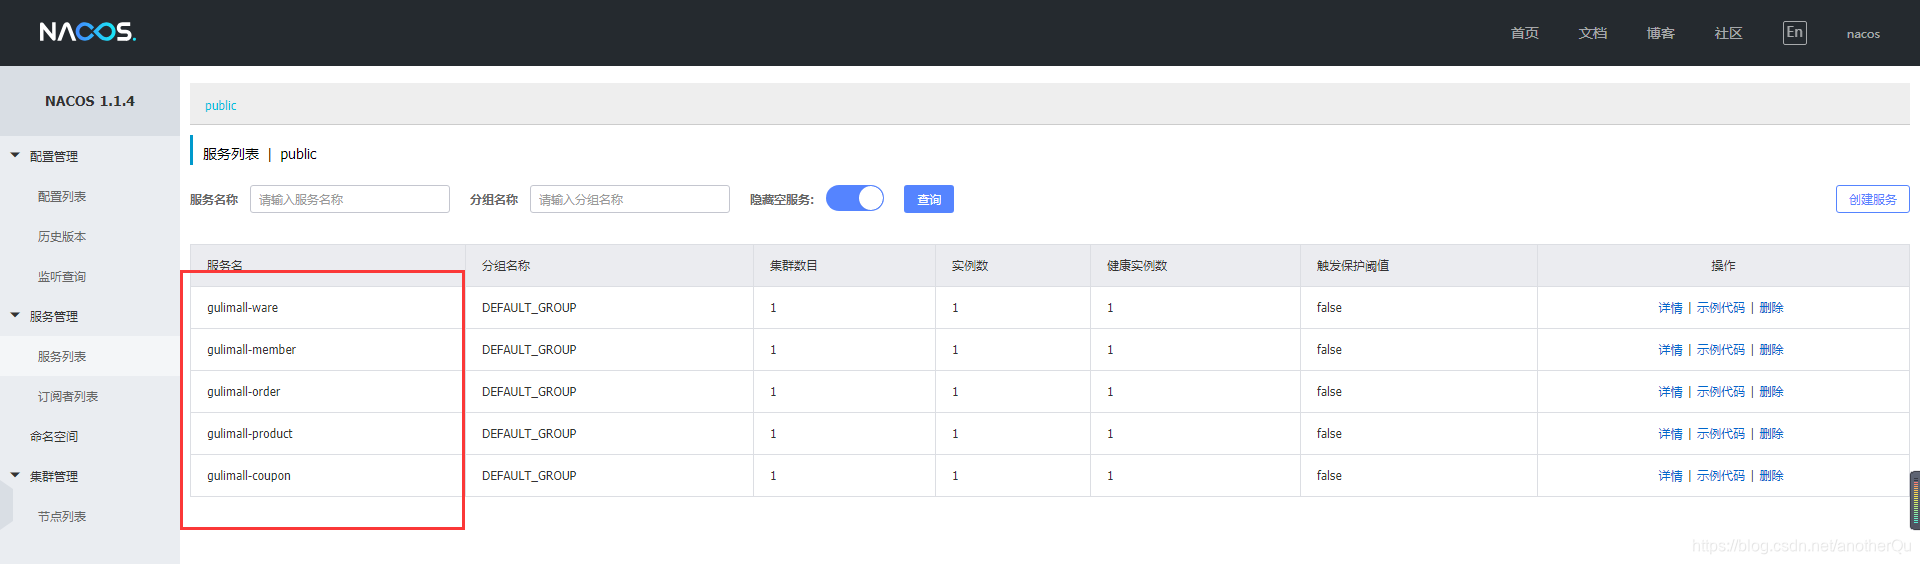Click the 触发保护阈值 column header
Viewport: 1920px width, 564px height.
[x=1353, y=266]
